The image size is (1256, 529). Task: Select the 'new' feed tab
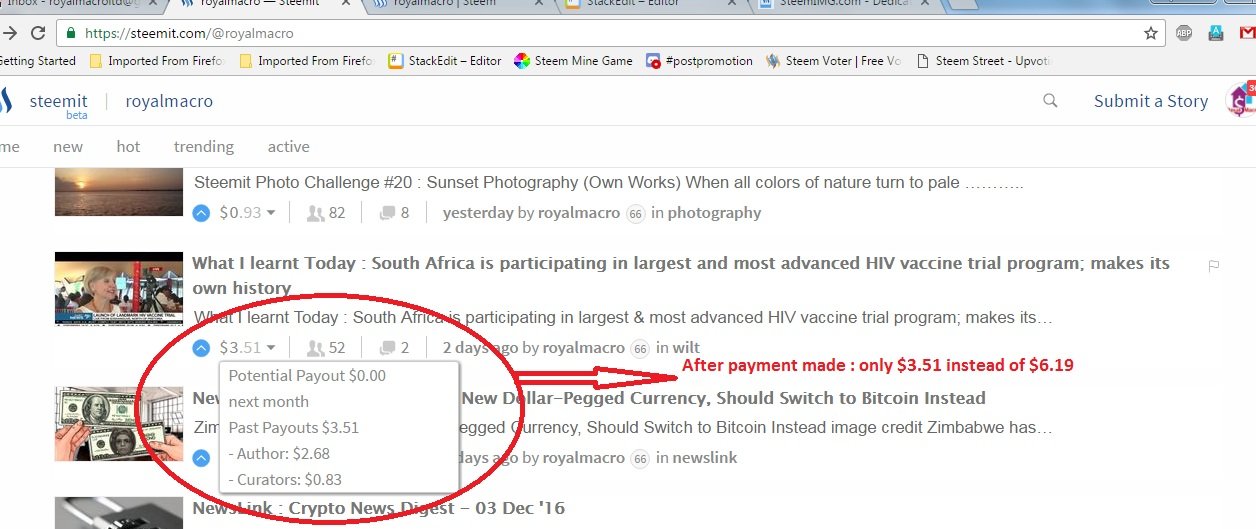(68, 146)
